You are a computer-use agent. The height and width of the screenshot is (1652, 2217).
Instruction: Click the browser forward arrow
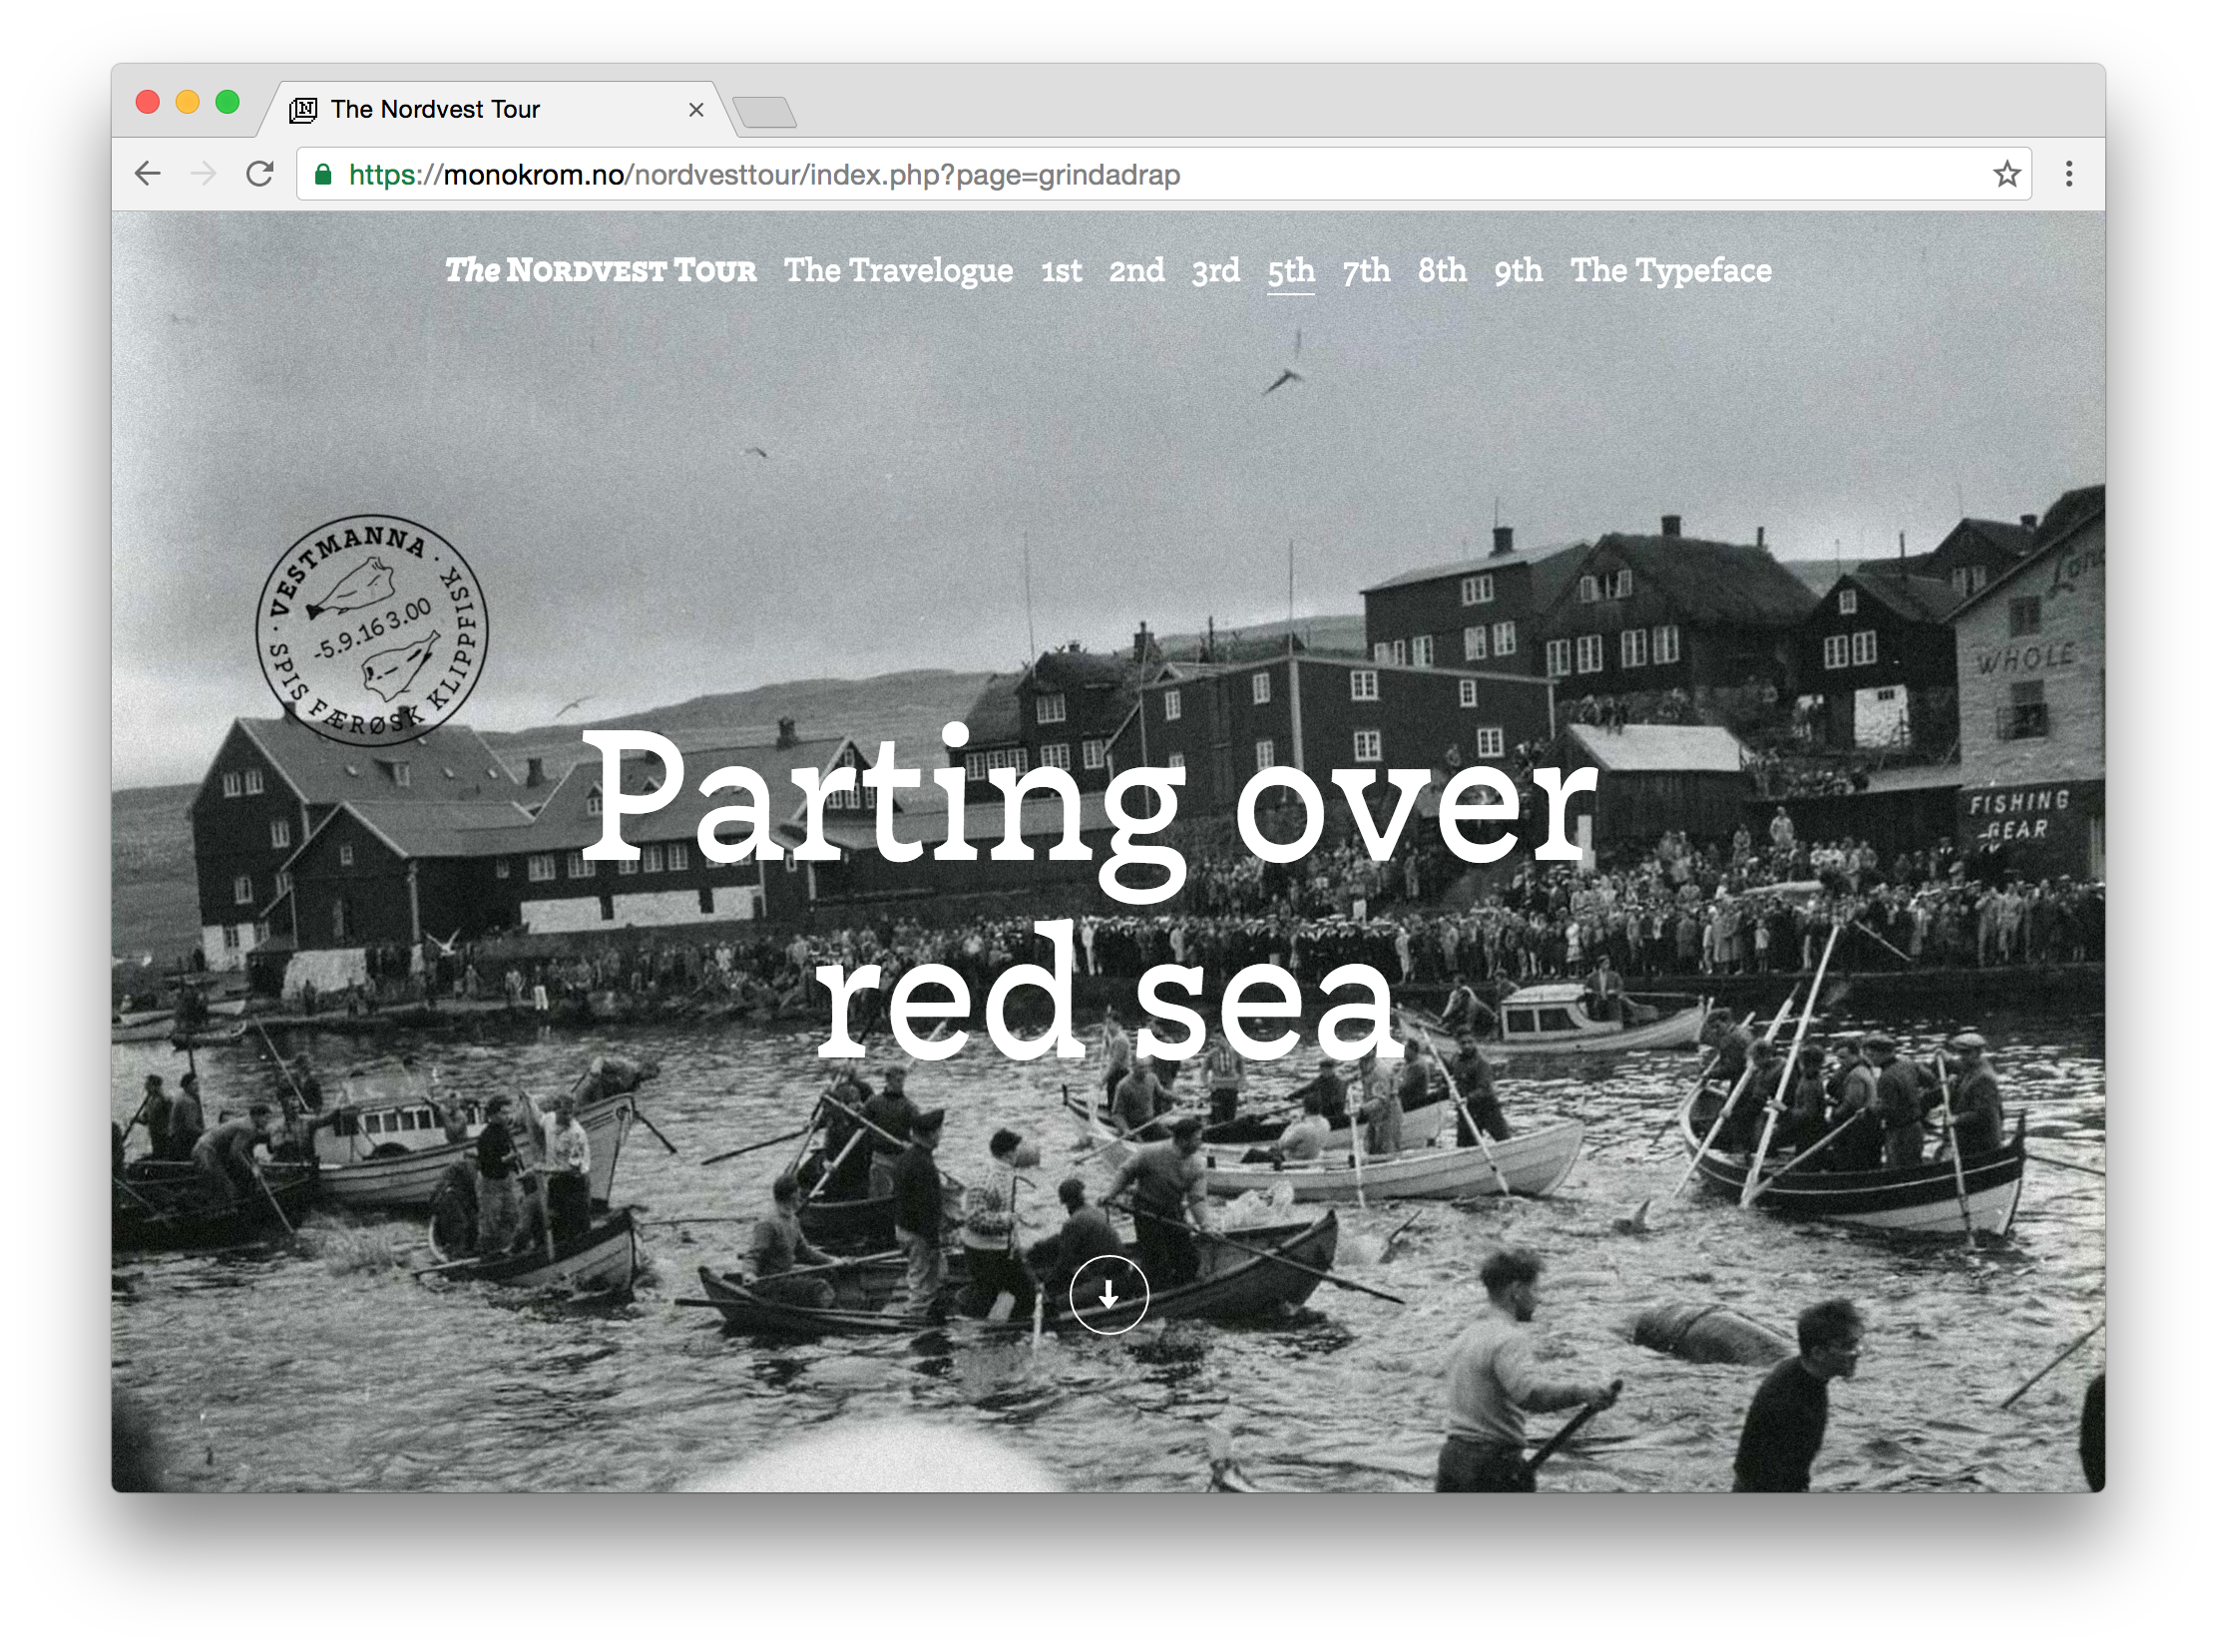pos(204,174)
